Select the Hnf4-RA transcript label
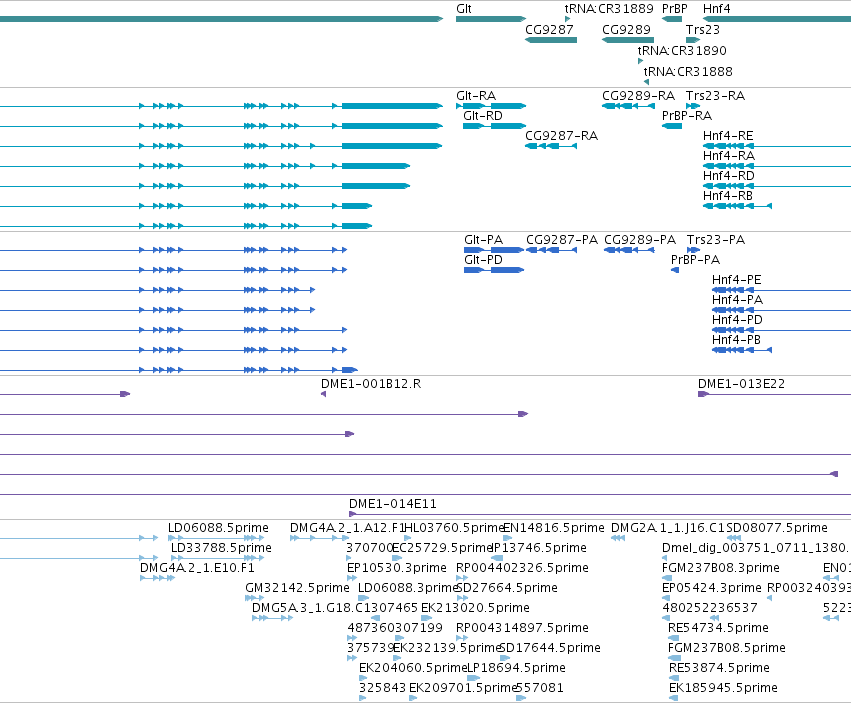Viewport: 851px width, 703px height. click(729, 156)
